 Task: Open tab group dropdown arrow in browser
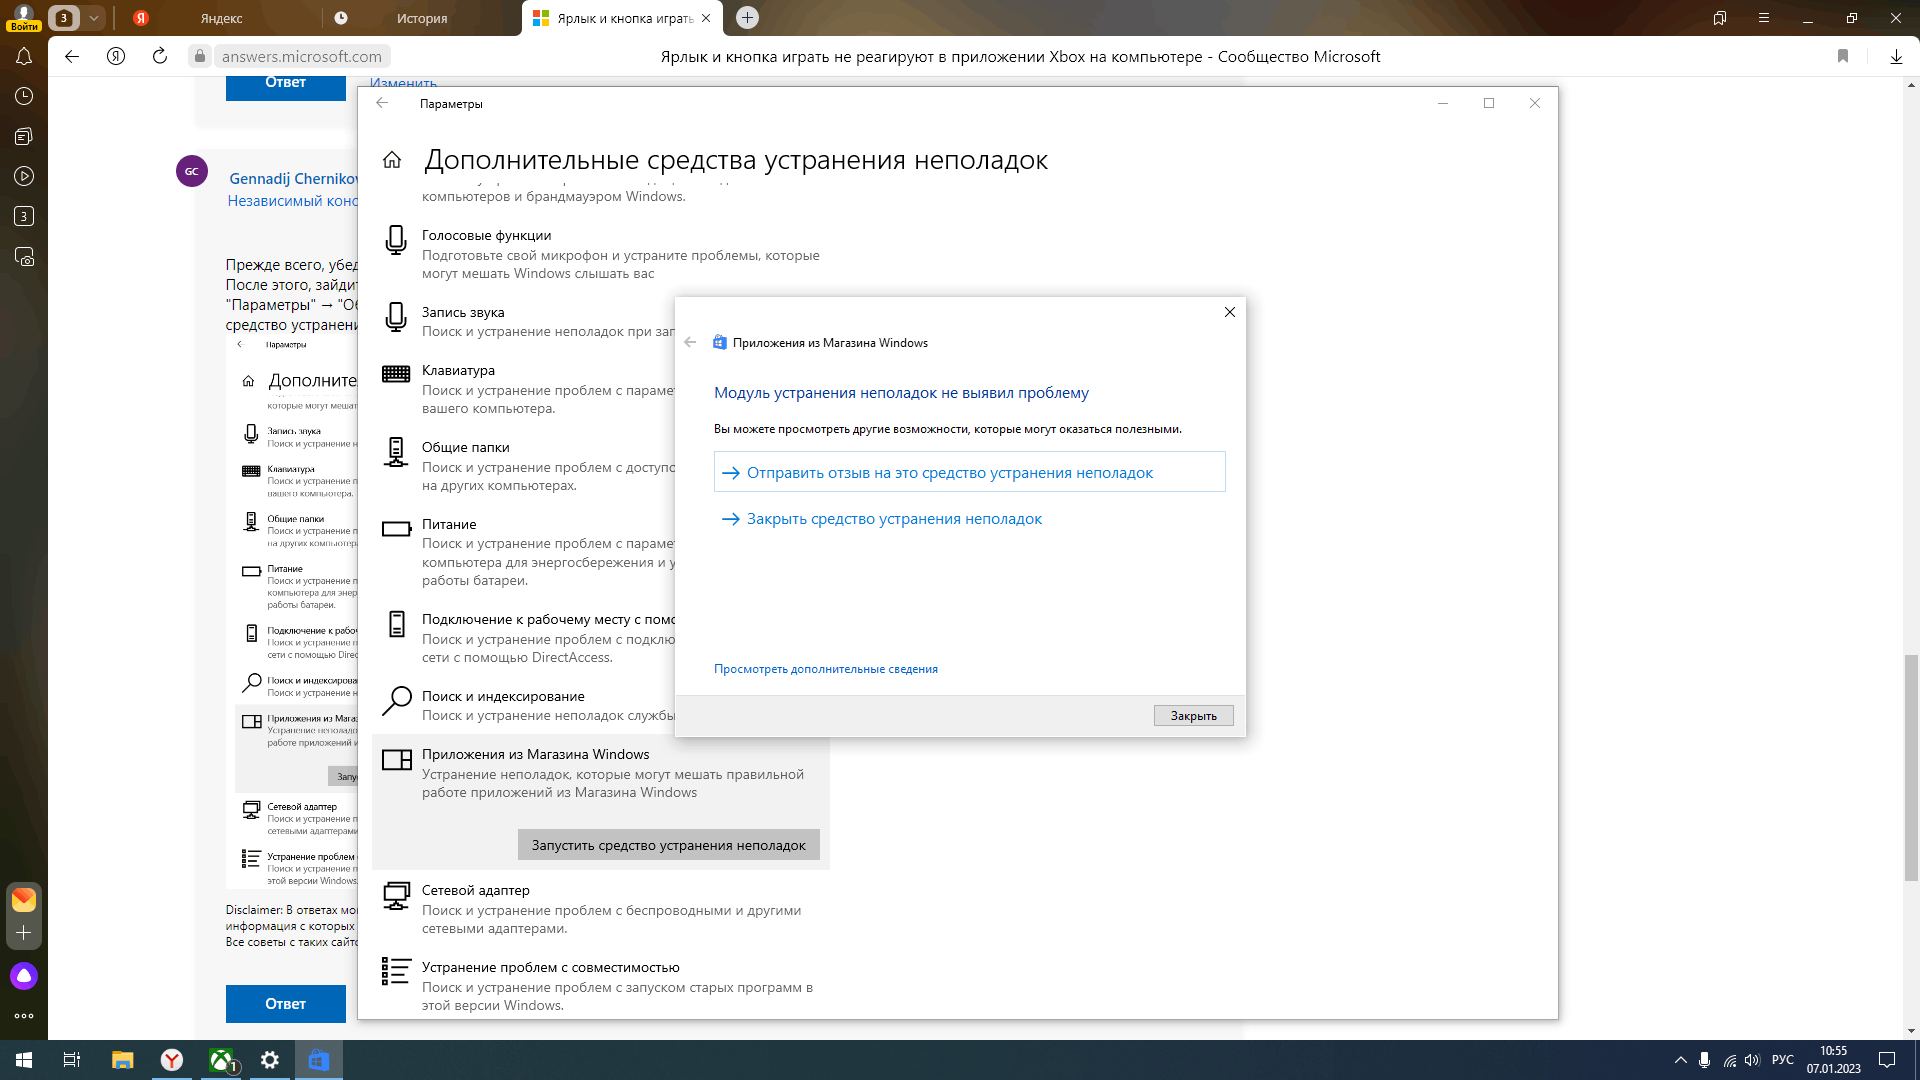tap(93, 18)
